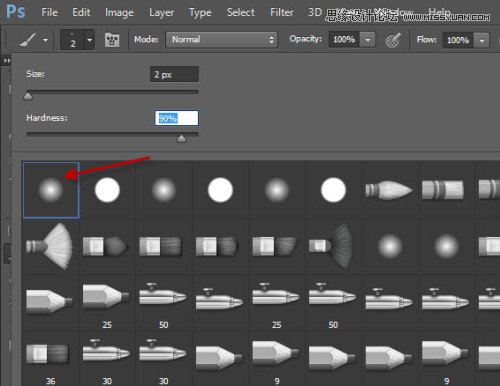Click the Brush tool icon in options bar
Image resolution: width=500 pixels, height=386 pixels.
[28, 40]
